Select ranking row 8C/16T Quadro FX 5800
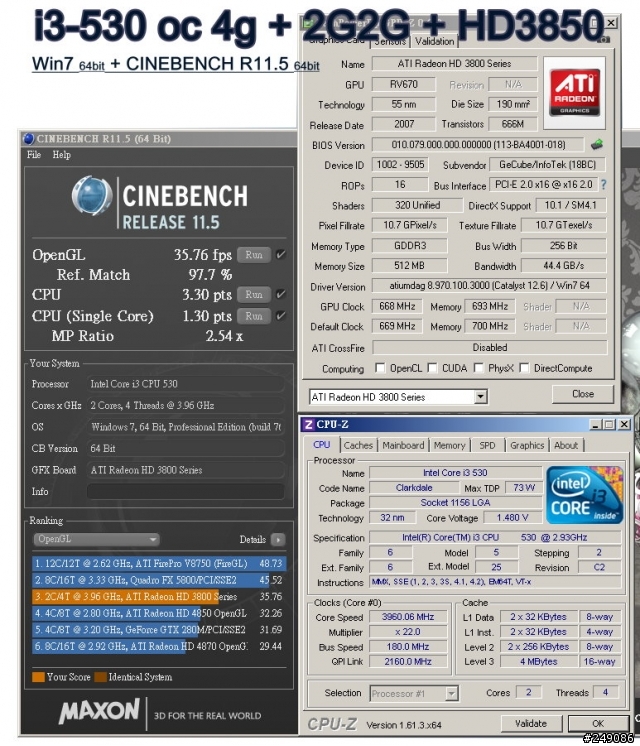 click(x=159, y=580)
